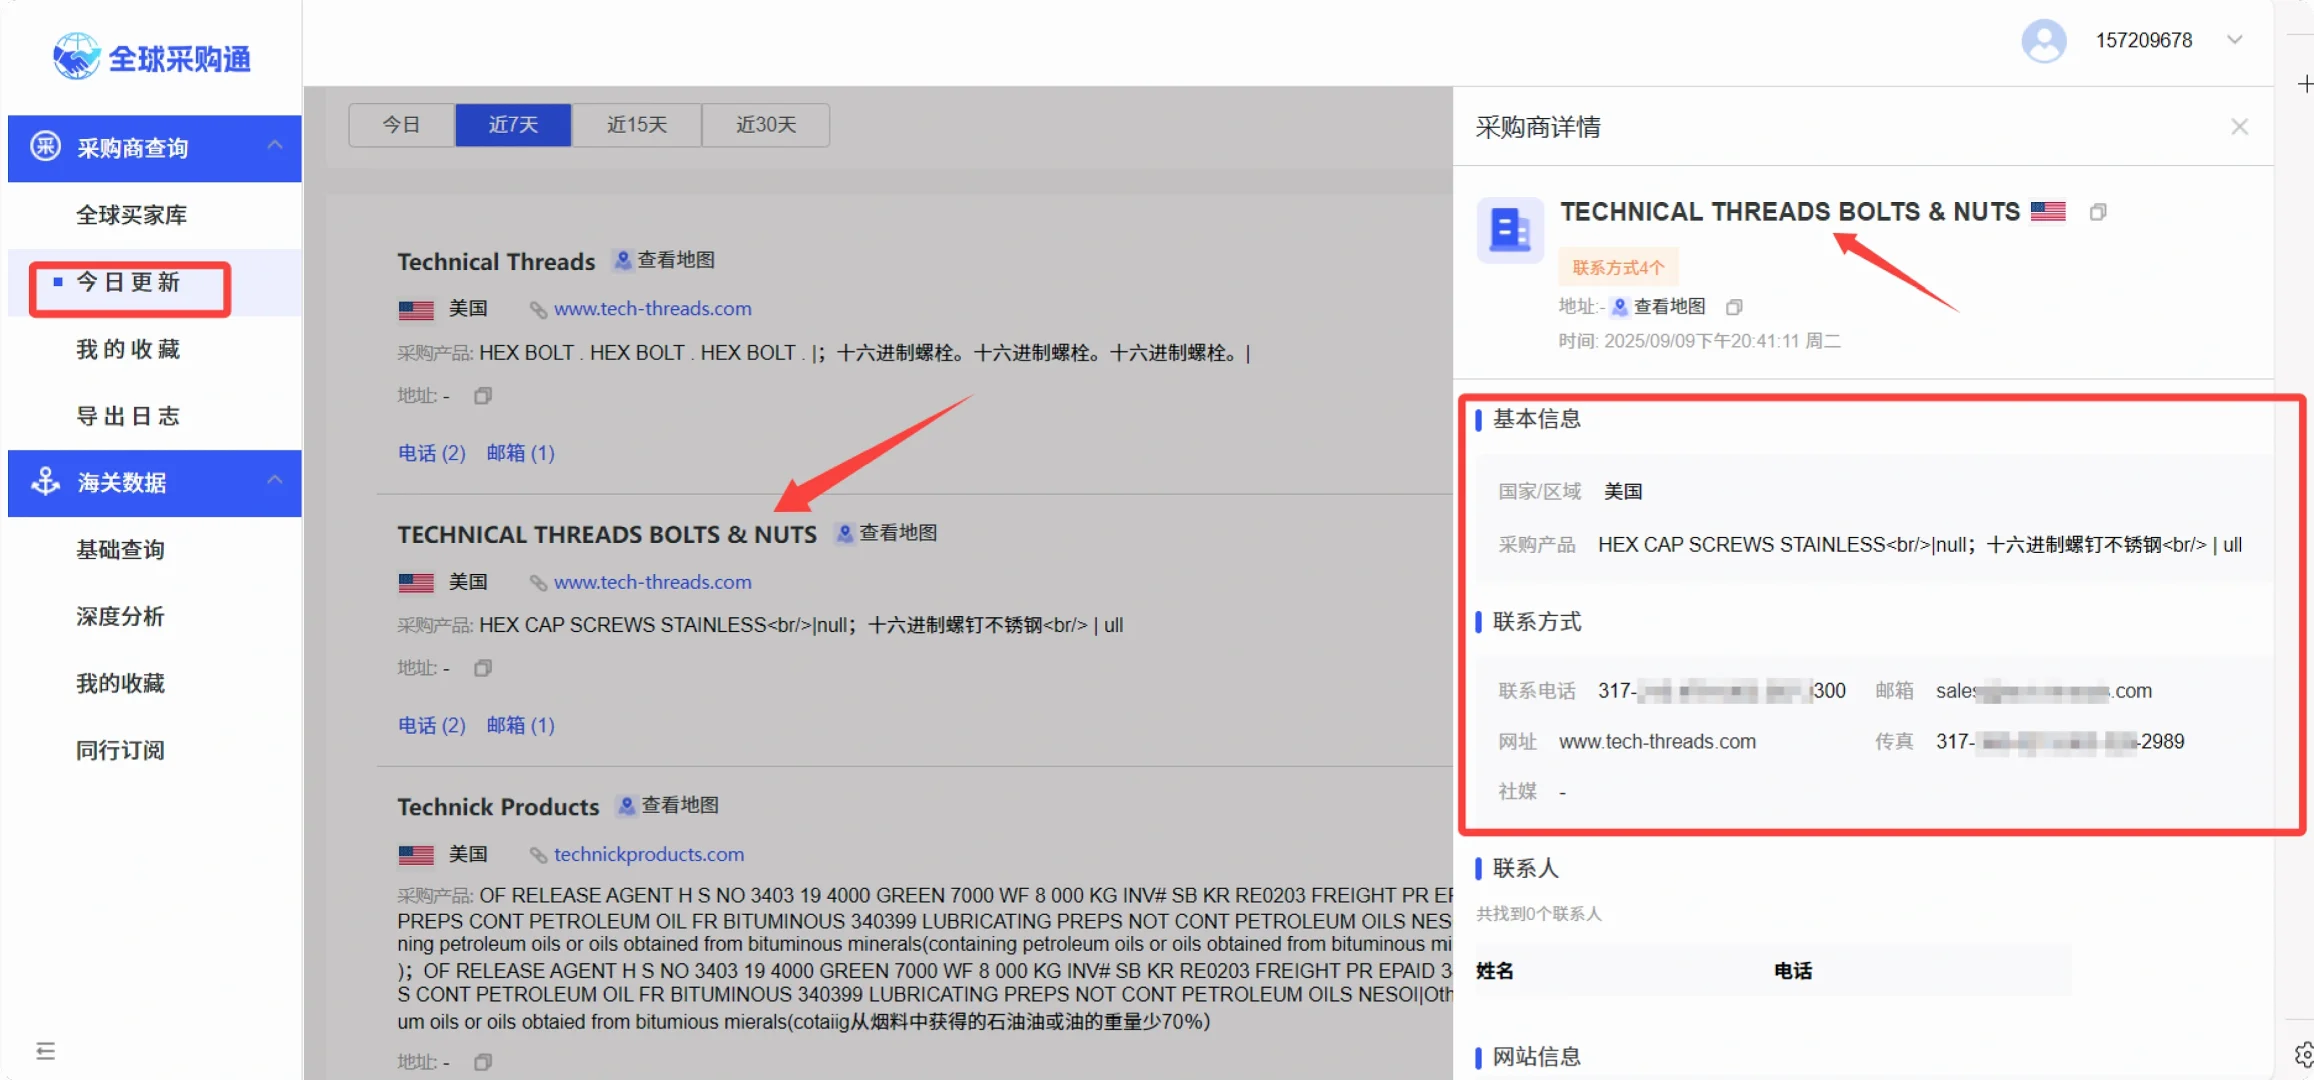Switch to the 近15天 tab
The width and height of the screenshot is (2314, 1080).
(x=636, y=125)
